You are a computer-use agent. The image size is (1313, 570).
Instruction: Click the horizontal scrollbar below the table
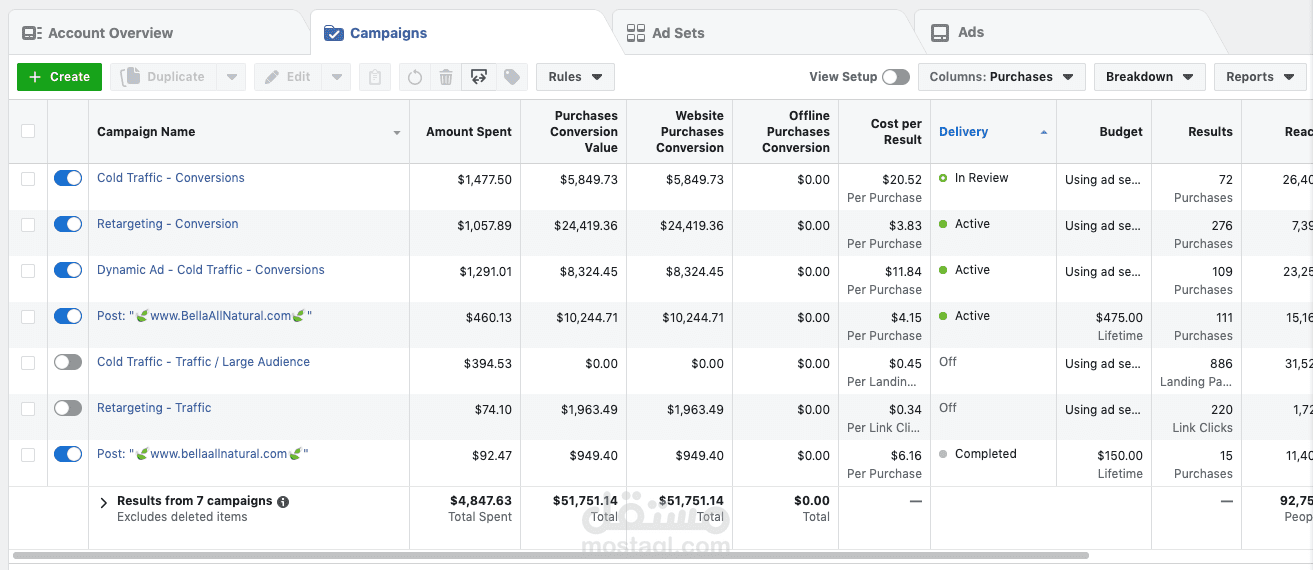(550, 555)
